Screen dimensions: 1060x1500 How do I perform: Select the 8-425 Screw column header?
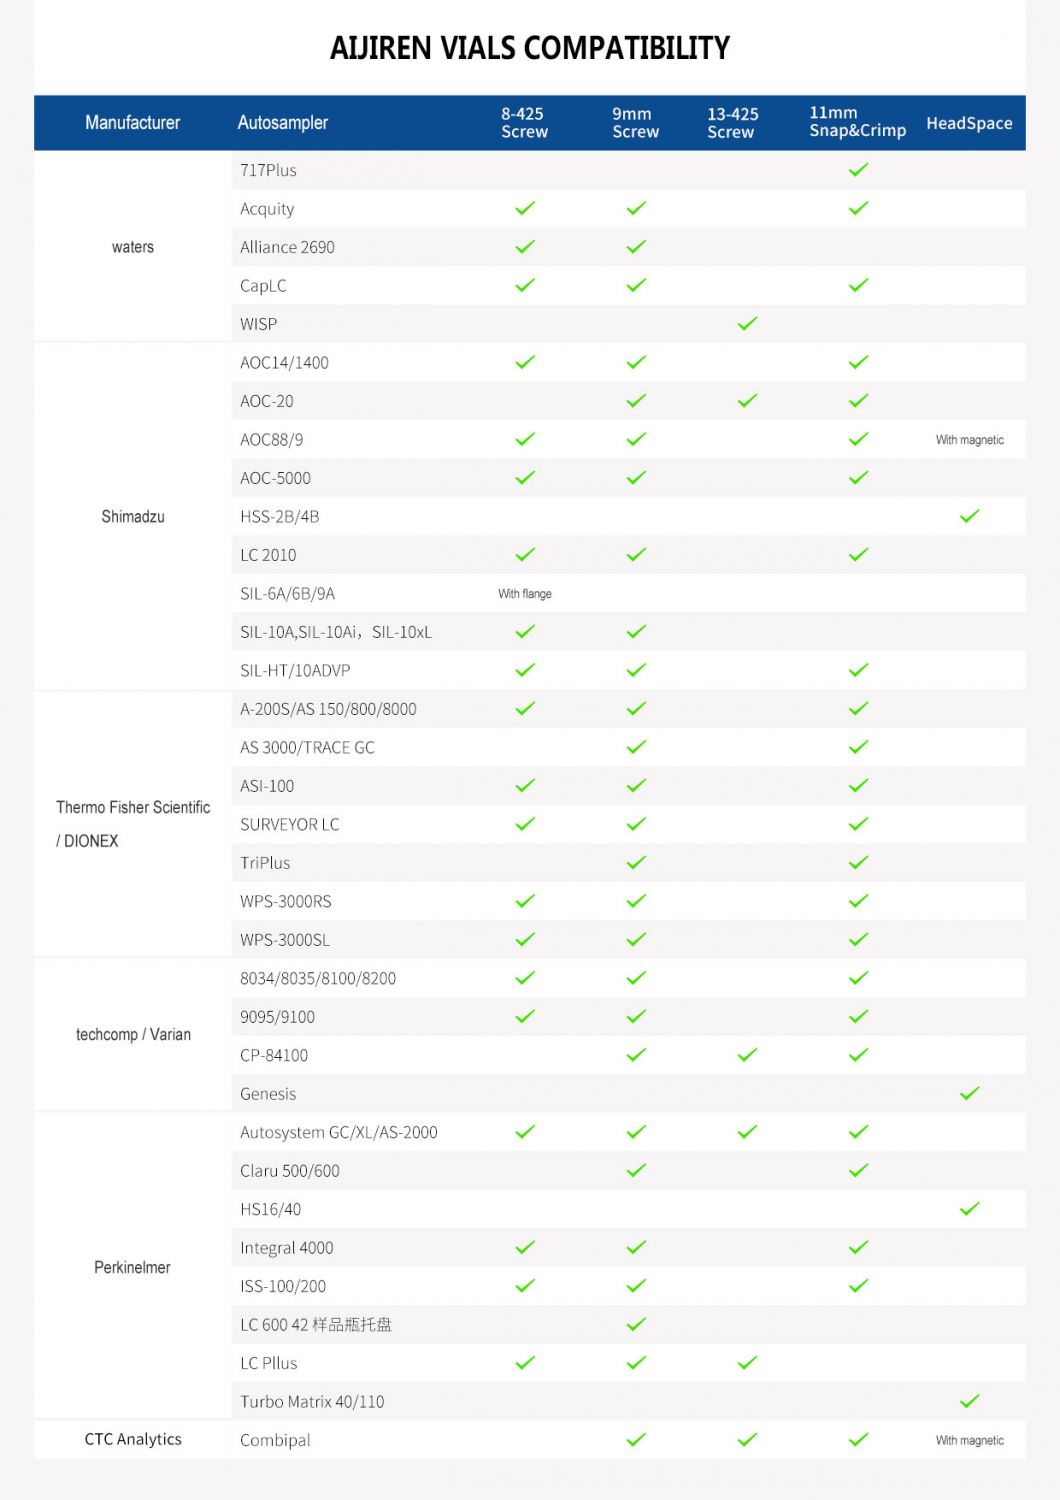point(524,123)
